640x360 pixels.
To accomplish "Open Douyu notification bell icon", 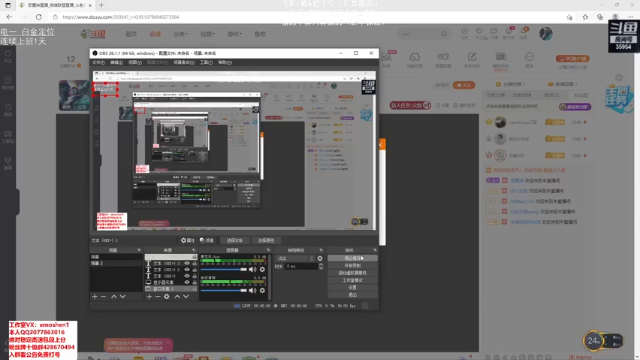I will tap(523, 31).
